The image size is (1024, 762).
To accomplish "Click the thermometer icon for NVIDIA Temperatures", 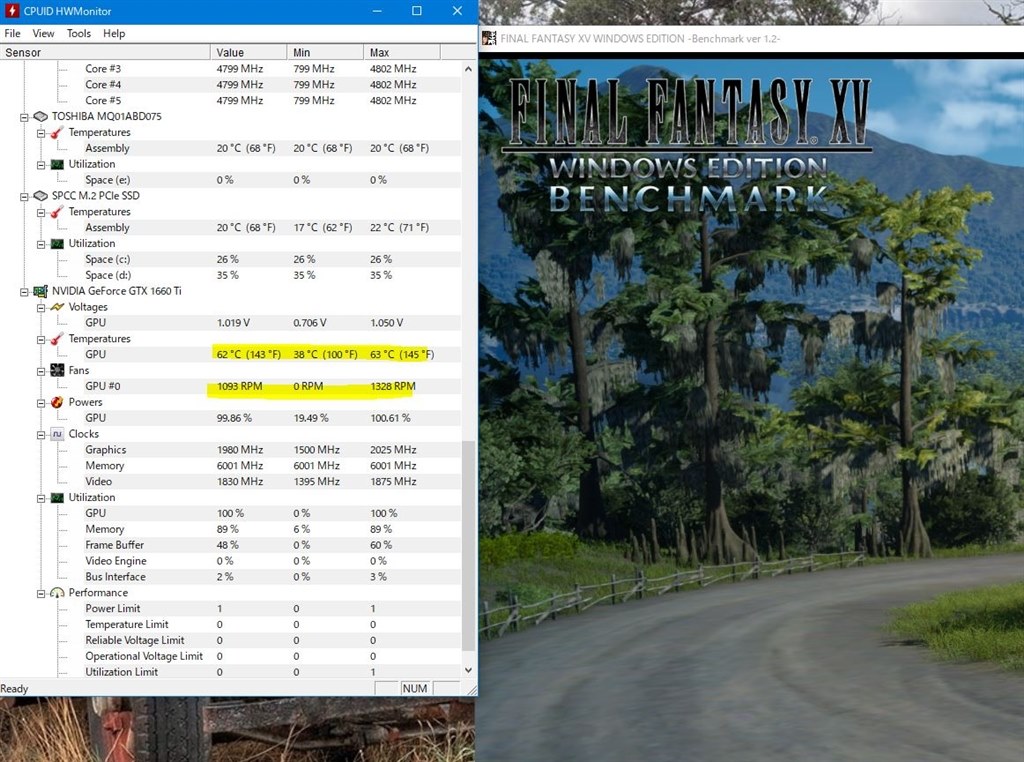I will pyautogui.click(x=57, y=338).
